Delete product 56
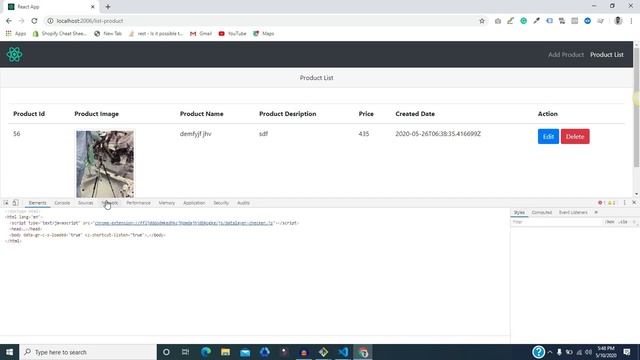 point(575,136)
